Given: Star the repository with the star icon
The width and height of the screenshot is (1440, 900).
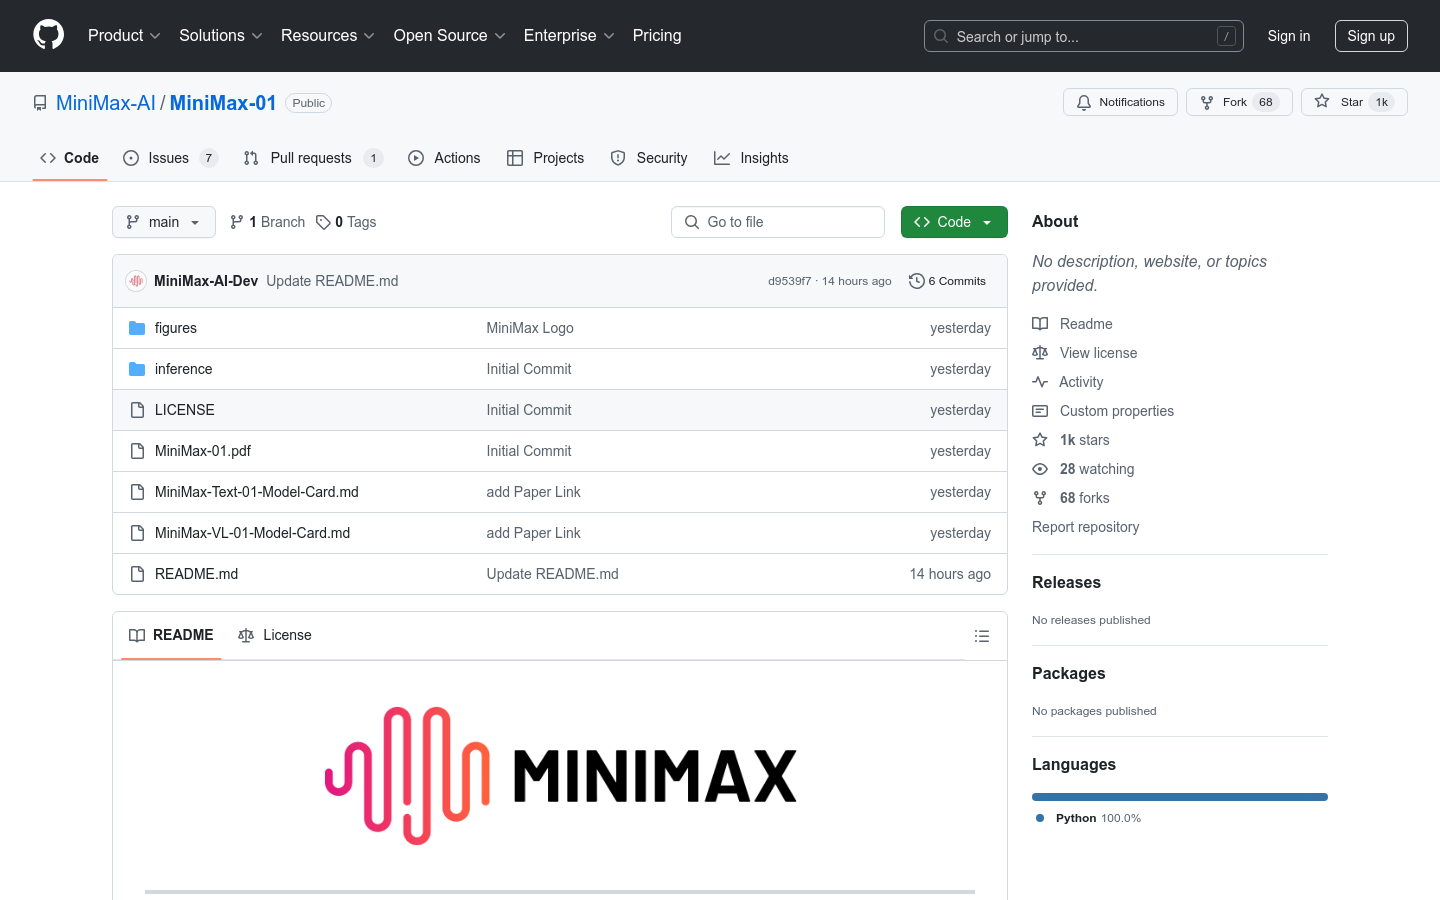Looking at the screenshot, I should pos(1322,102).
